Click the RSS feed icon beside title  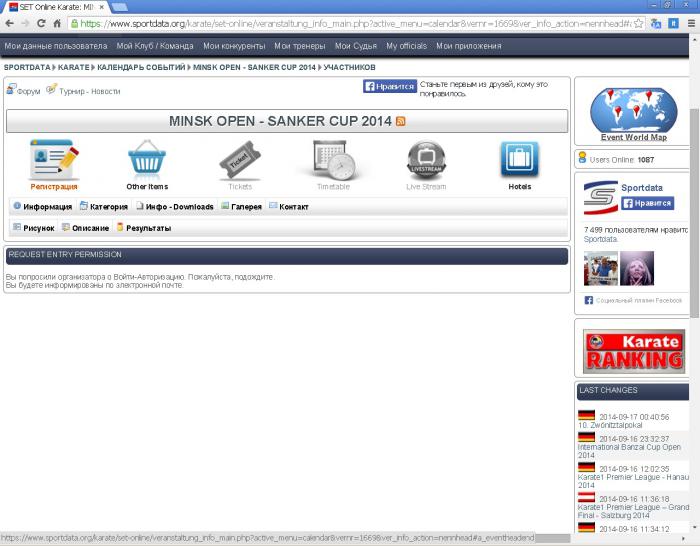400,121
